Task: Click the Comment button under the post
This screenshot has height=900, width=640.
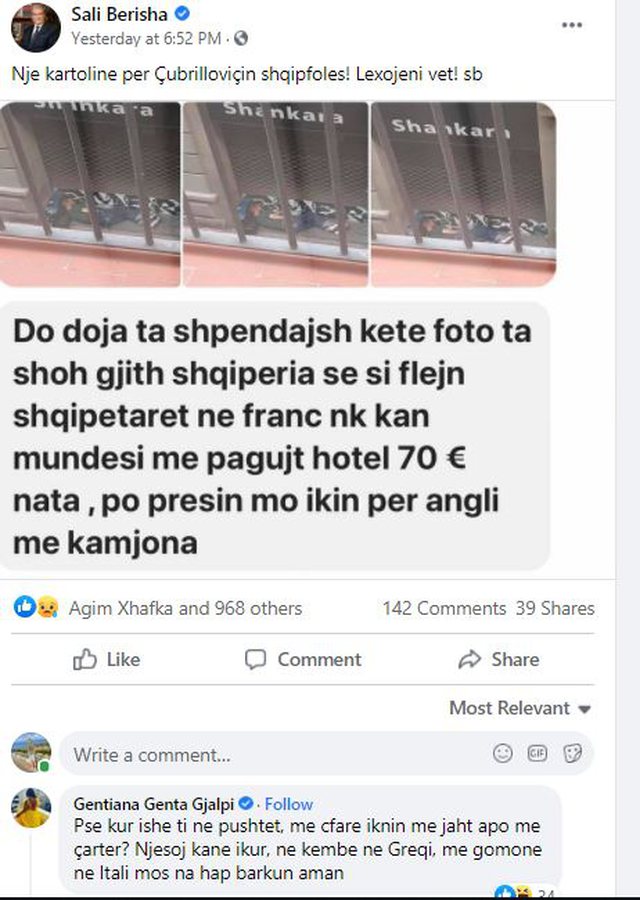Action: [x=303, y=660]
